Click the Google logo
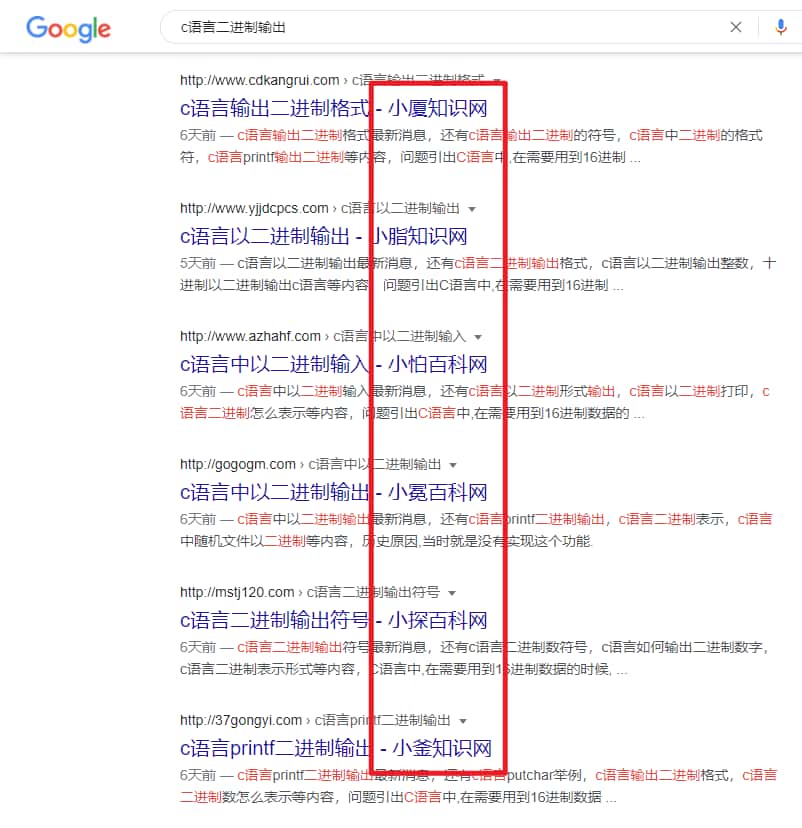Screen dimensions: 802x828 (69, 29)
